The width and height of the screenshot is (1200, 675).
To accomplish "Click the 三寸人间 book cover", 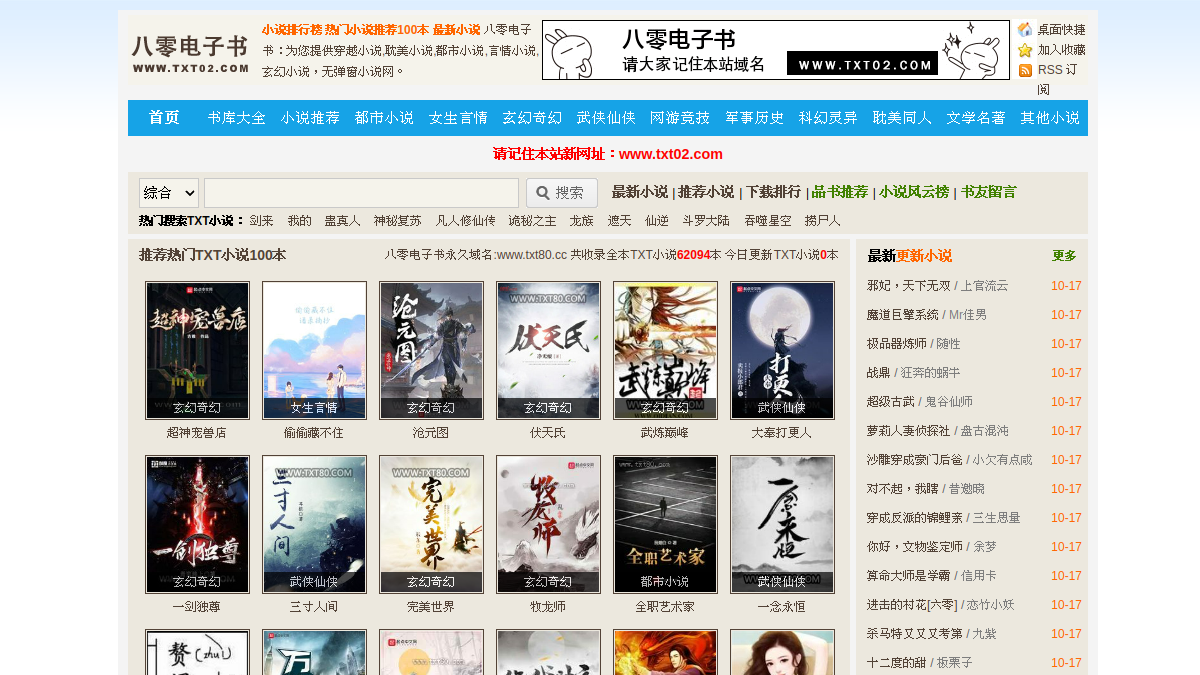I will point(314,524).
